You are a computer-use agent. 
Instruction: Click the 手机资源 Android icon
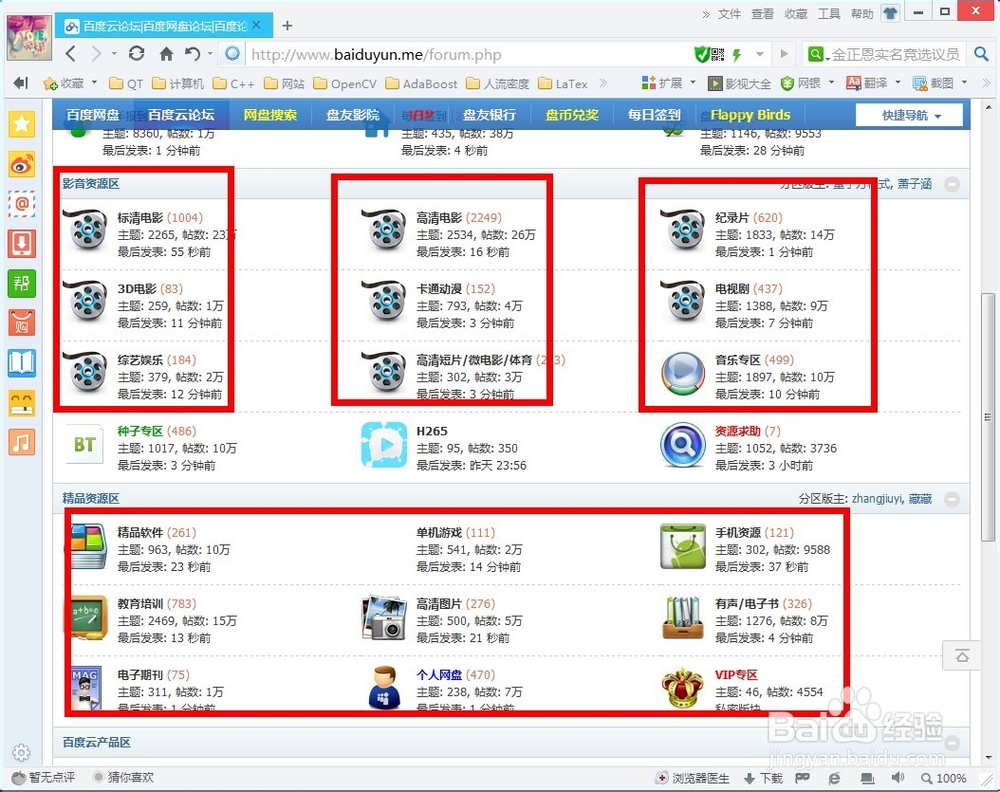[x=682, y=546]
